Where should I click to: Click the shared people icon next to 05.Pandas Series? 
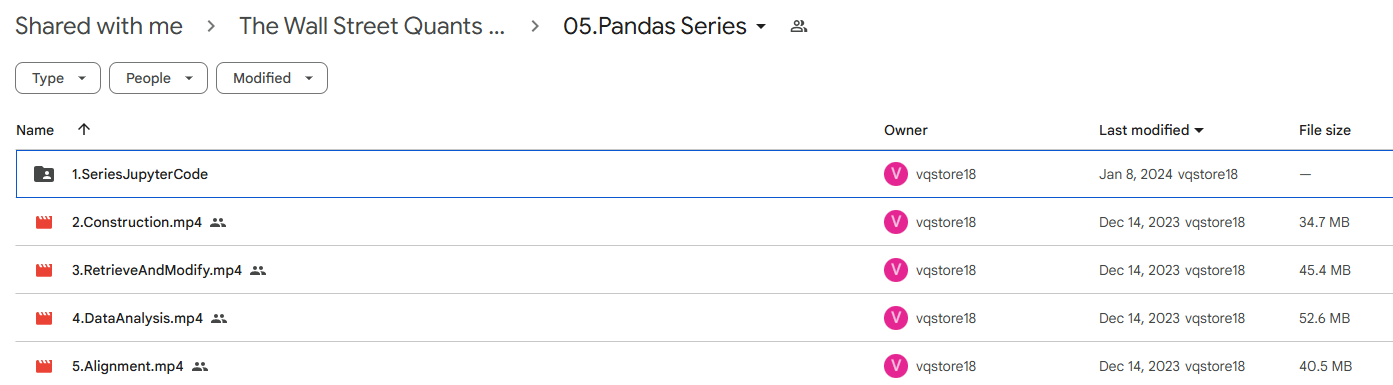click(x=798, y=27)
